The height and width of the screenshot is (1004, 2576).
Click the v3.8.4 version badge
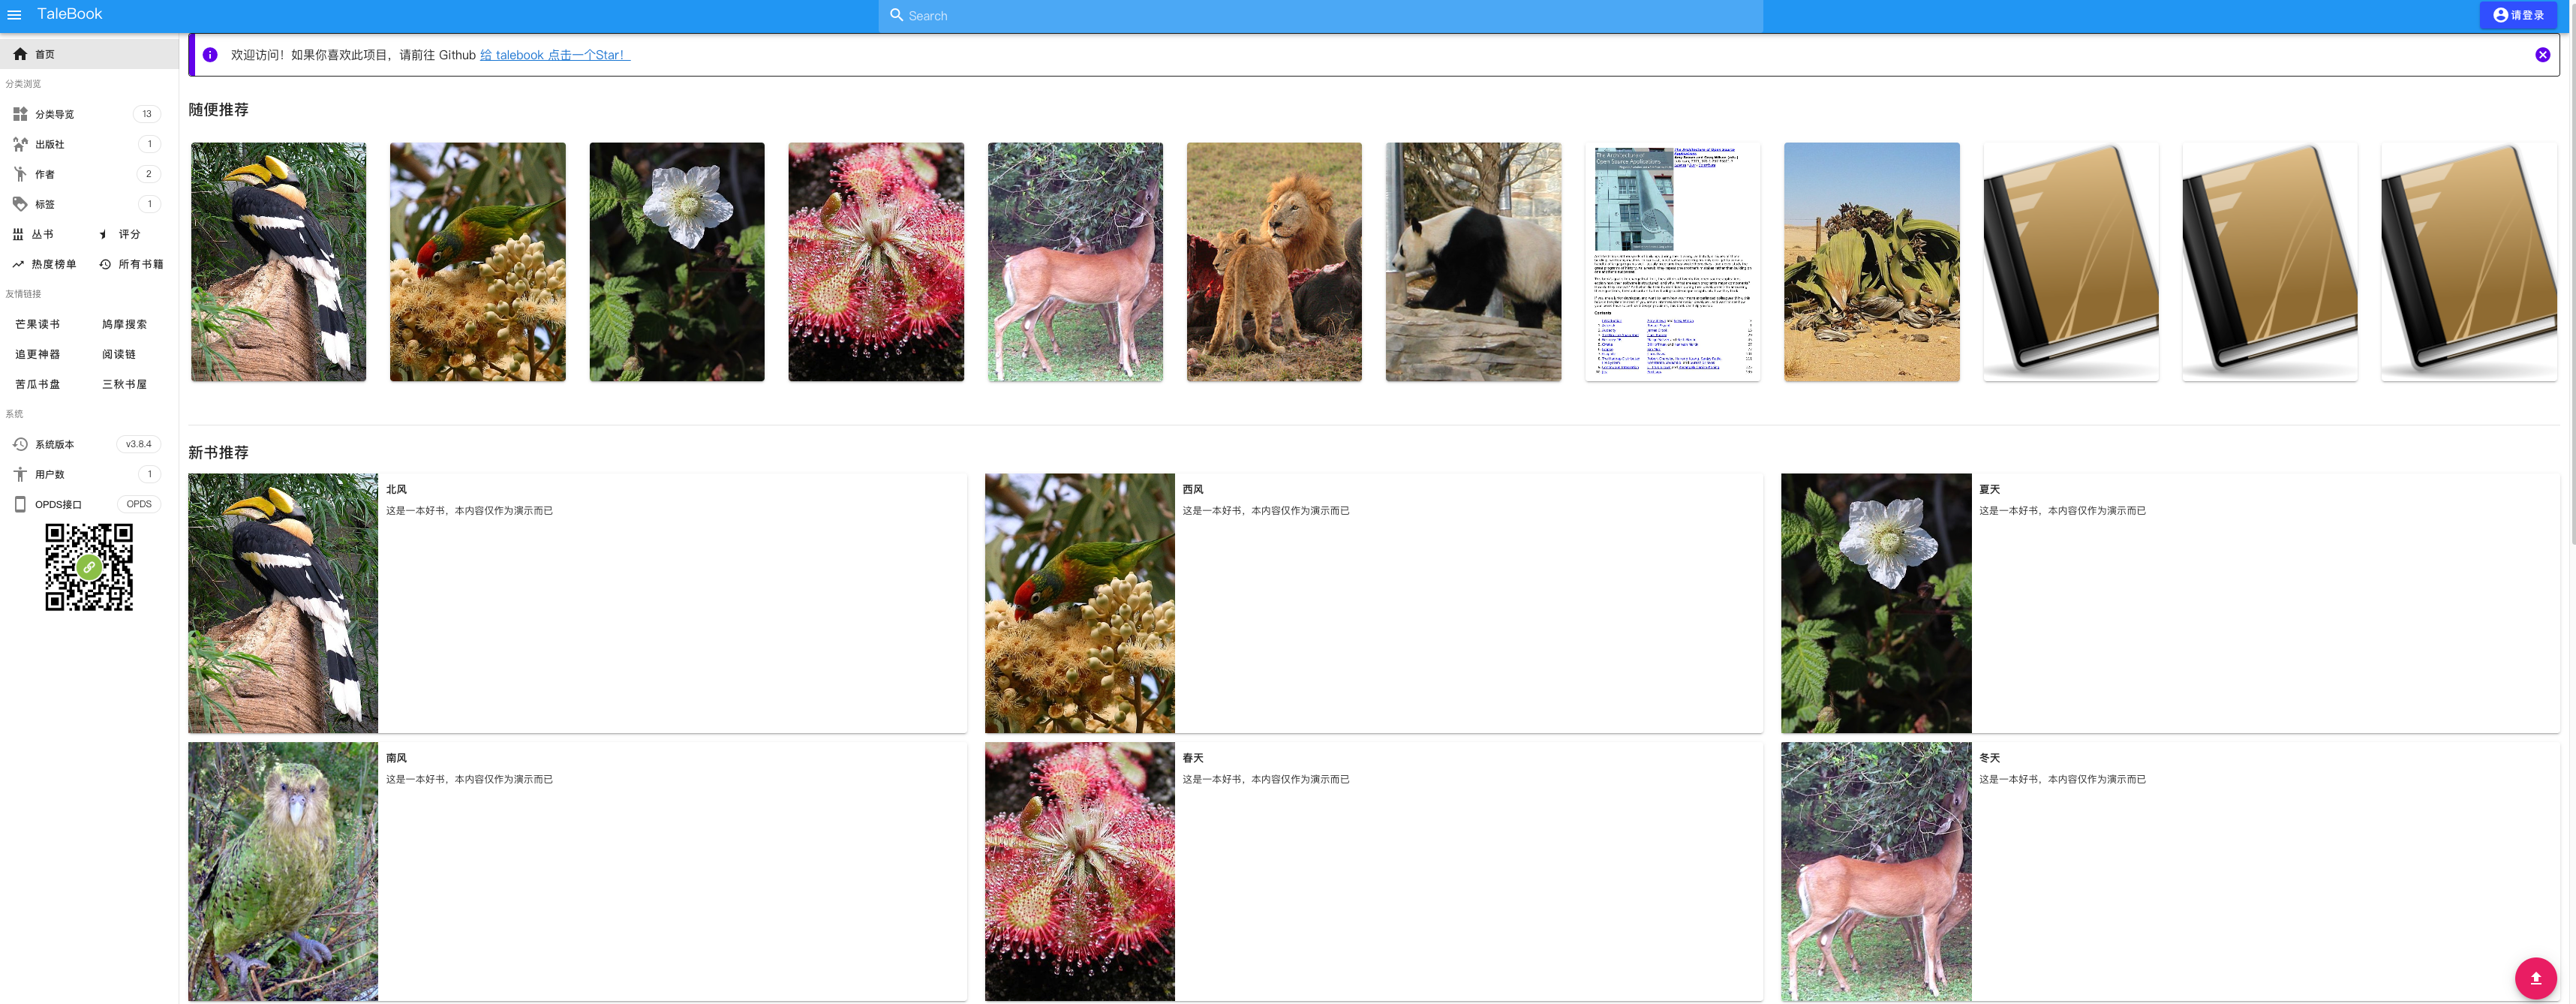[x=138, y=444]
